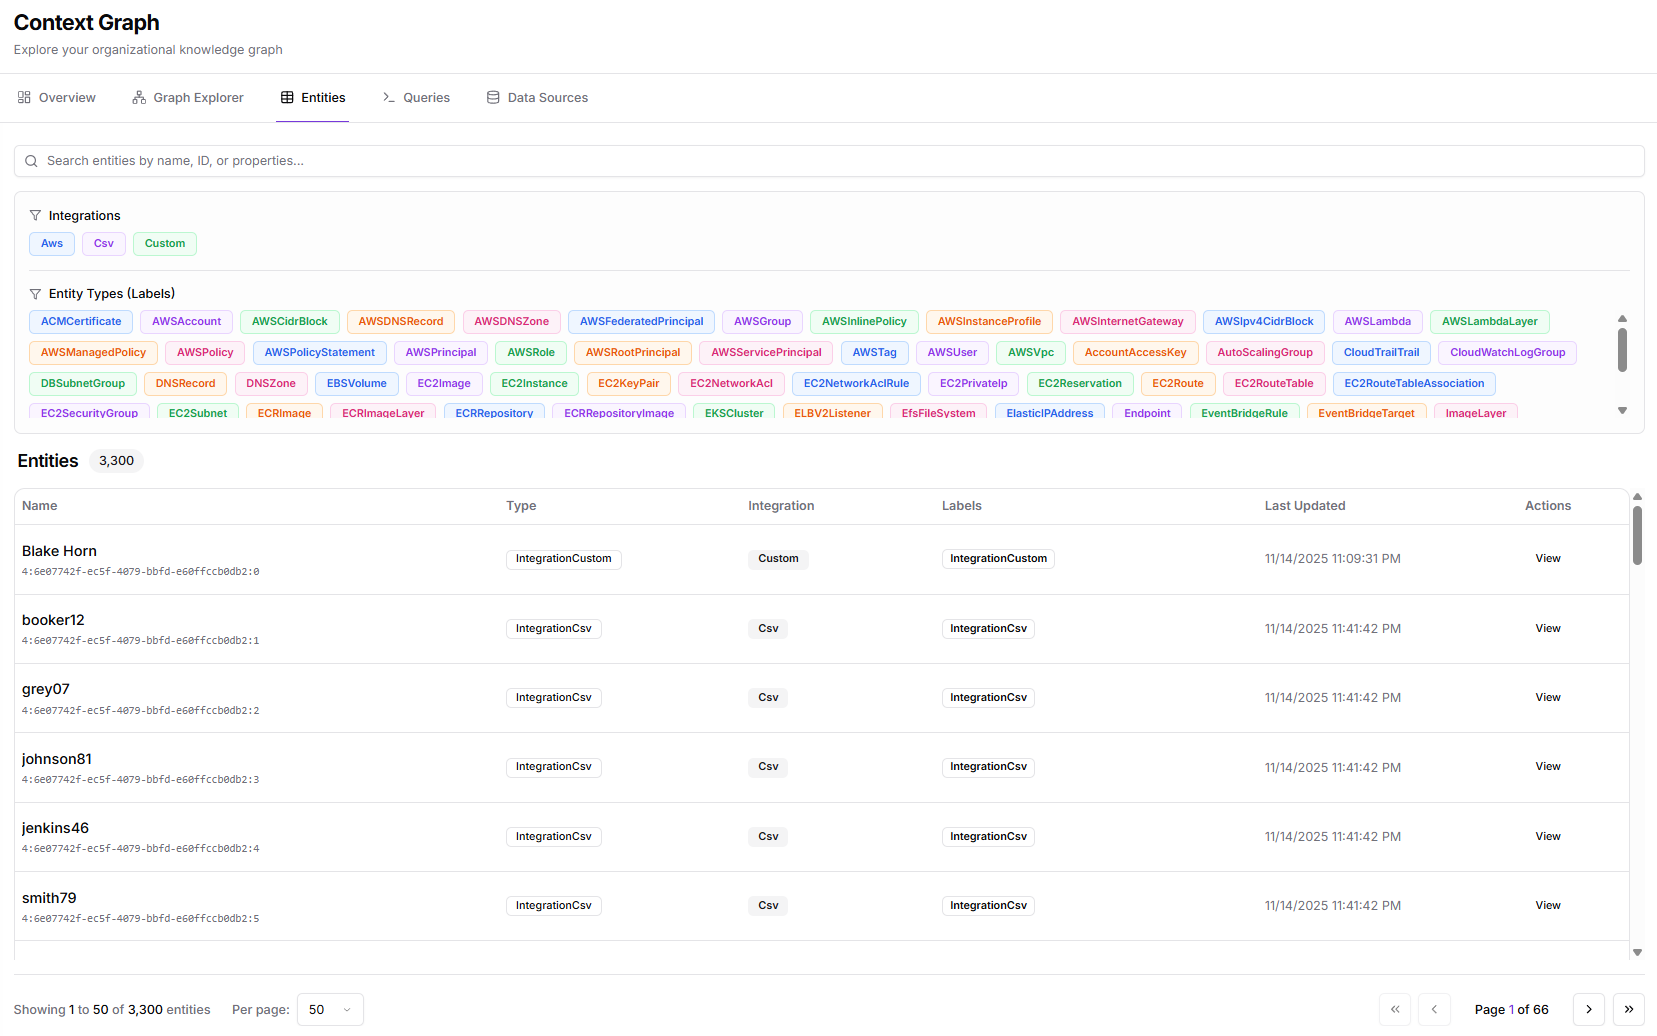Screen dimensions: 1657x1036
Task: View details for Blake Horn
Action: [1547, 558]
